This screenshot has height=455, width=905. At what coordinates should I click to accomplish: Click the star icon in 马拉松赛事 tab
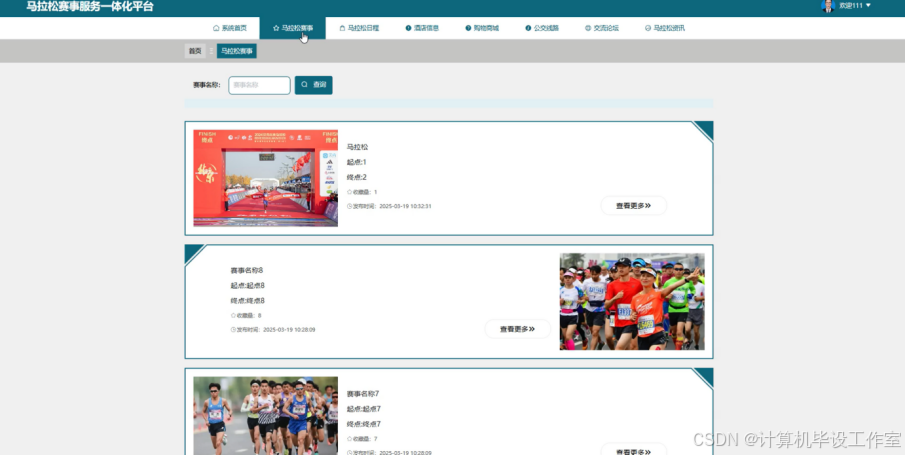point(276,28)
